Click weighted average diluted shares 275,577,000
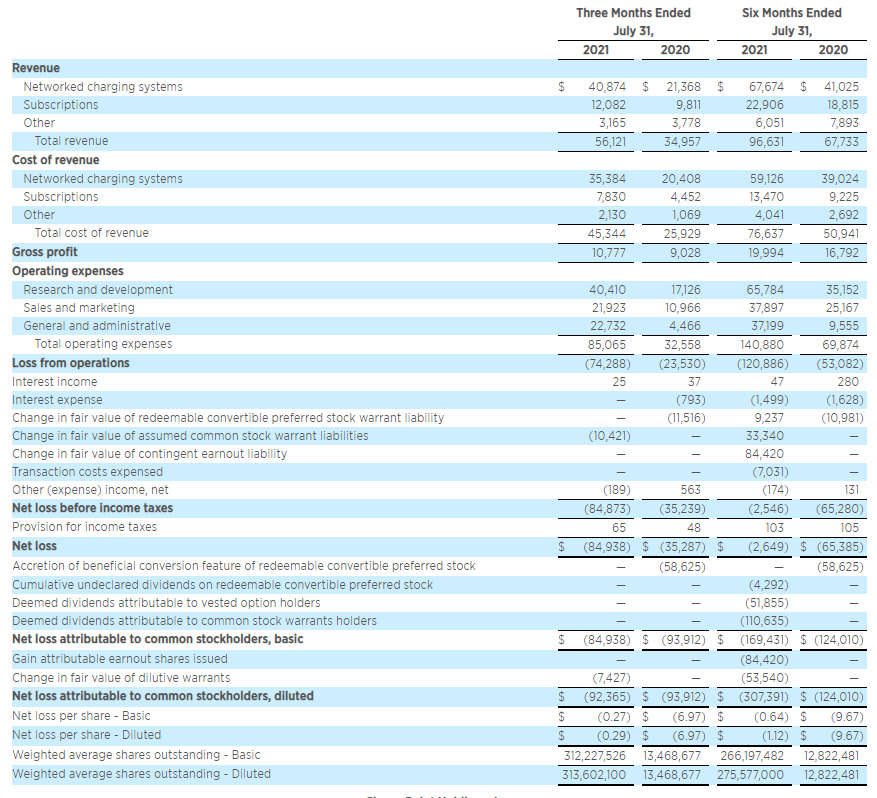The width and height of the screenshot is (877, 798). (x=751, y=775)
